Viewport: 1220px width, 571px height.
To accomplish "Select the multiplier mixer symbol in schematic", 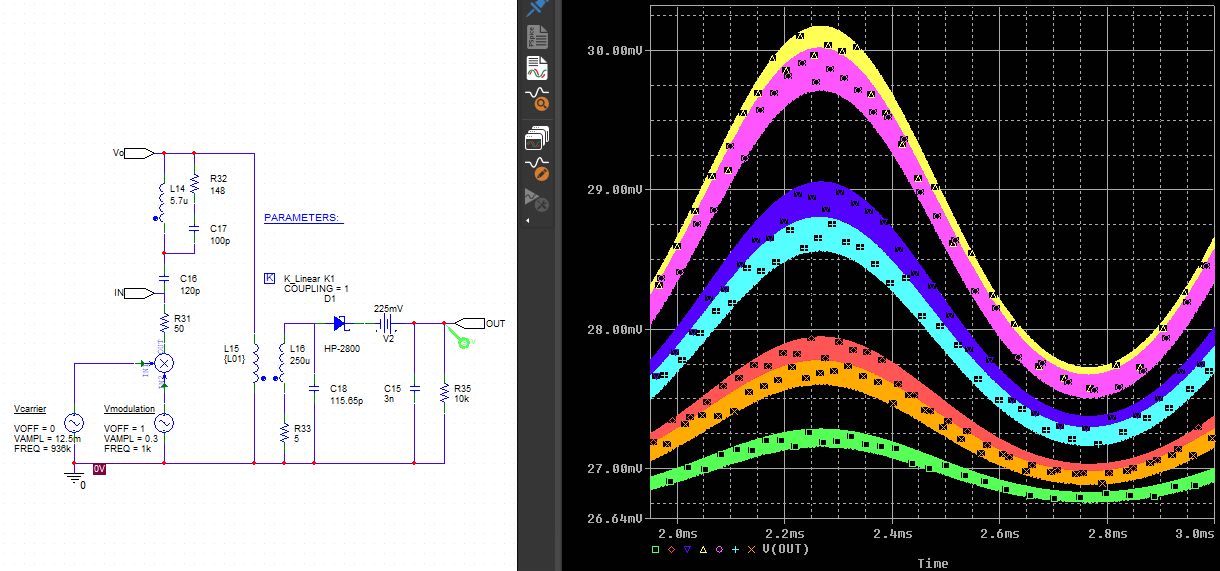I will coord(164,362).
